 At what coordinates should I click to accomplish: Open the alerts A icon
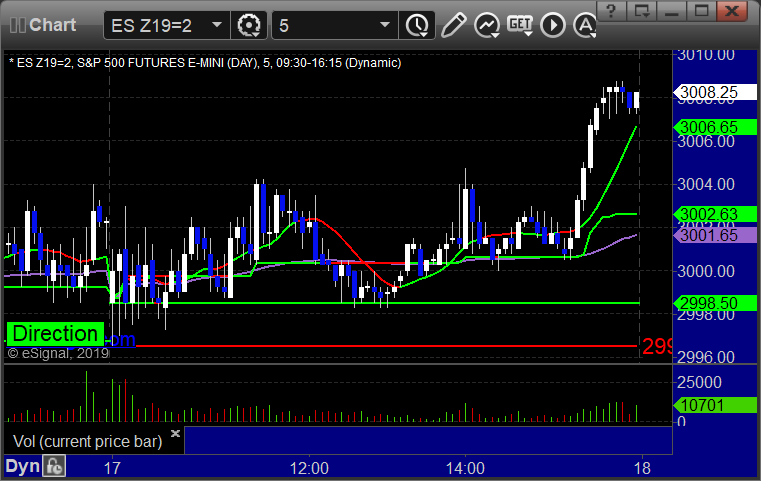pyautogui.click(x=585, y=25)
